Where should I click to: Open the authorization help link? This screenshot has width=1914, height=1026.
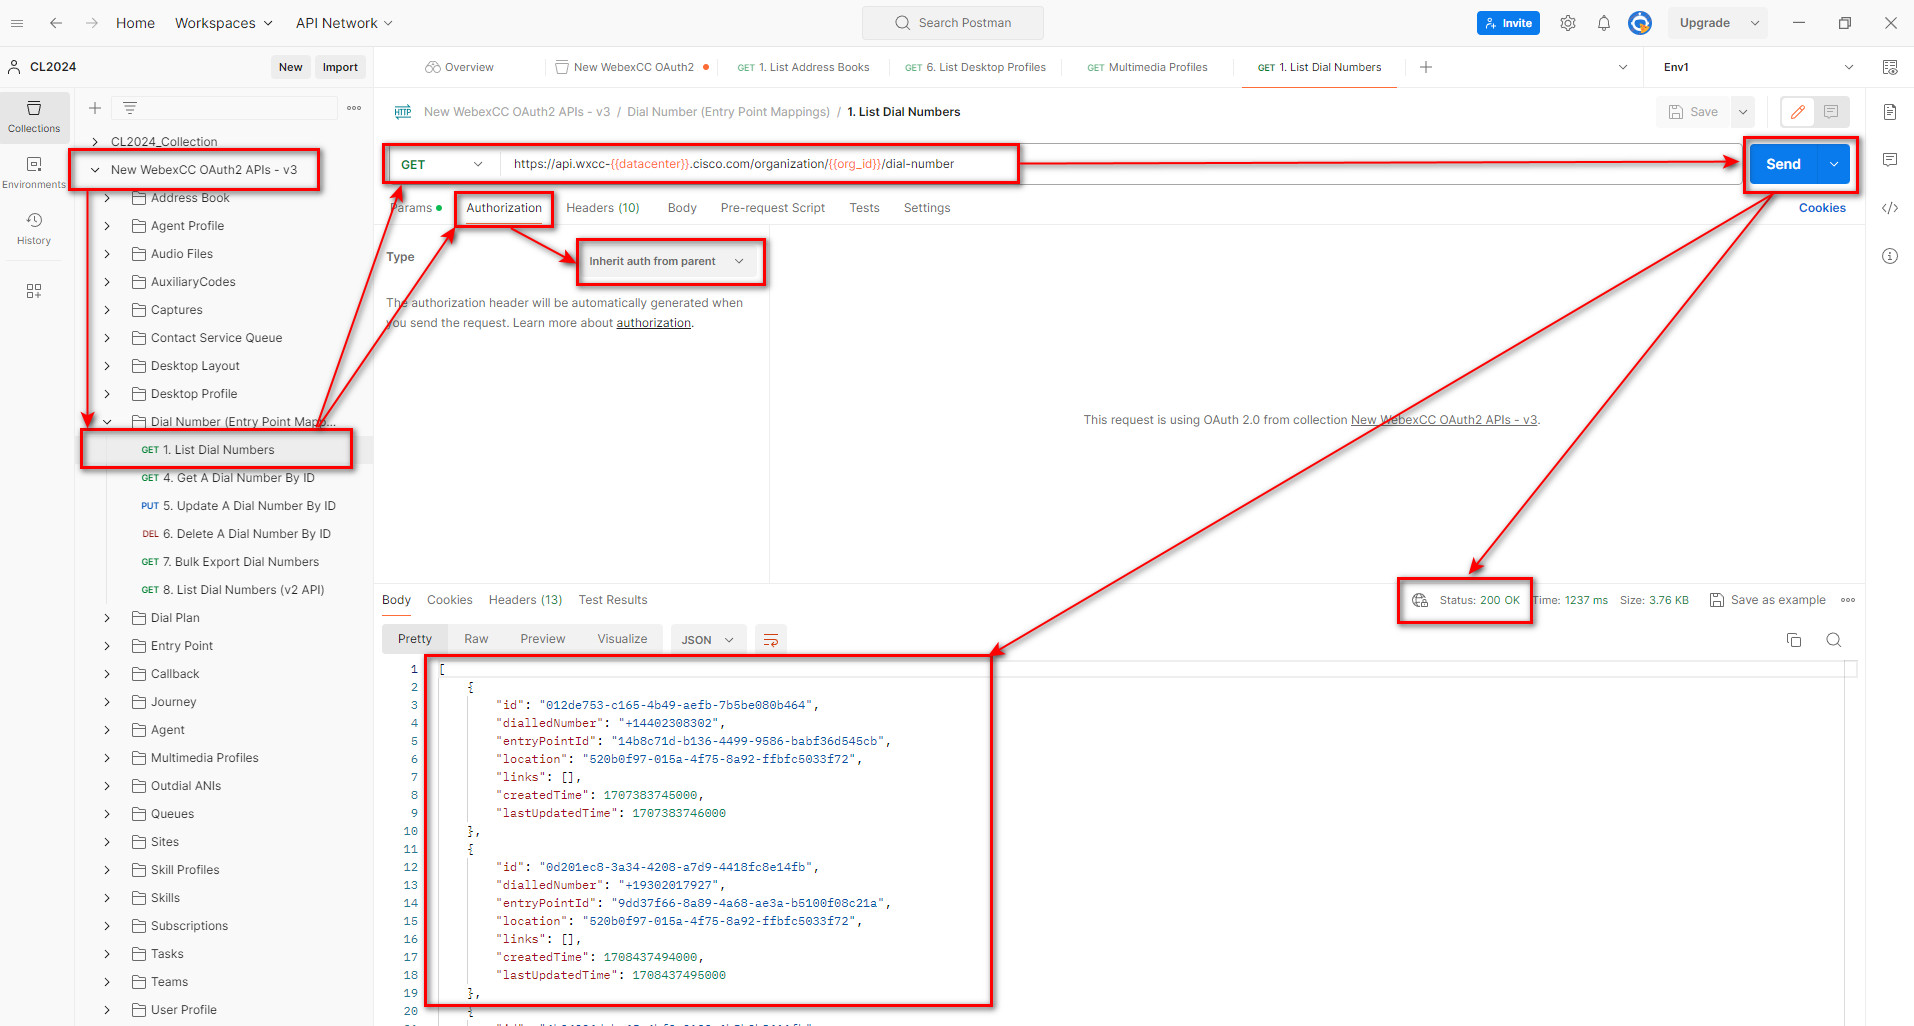(x=654, y=323)
